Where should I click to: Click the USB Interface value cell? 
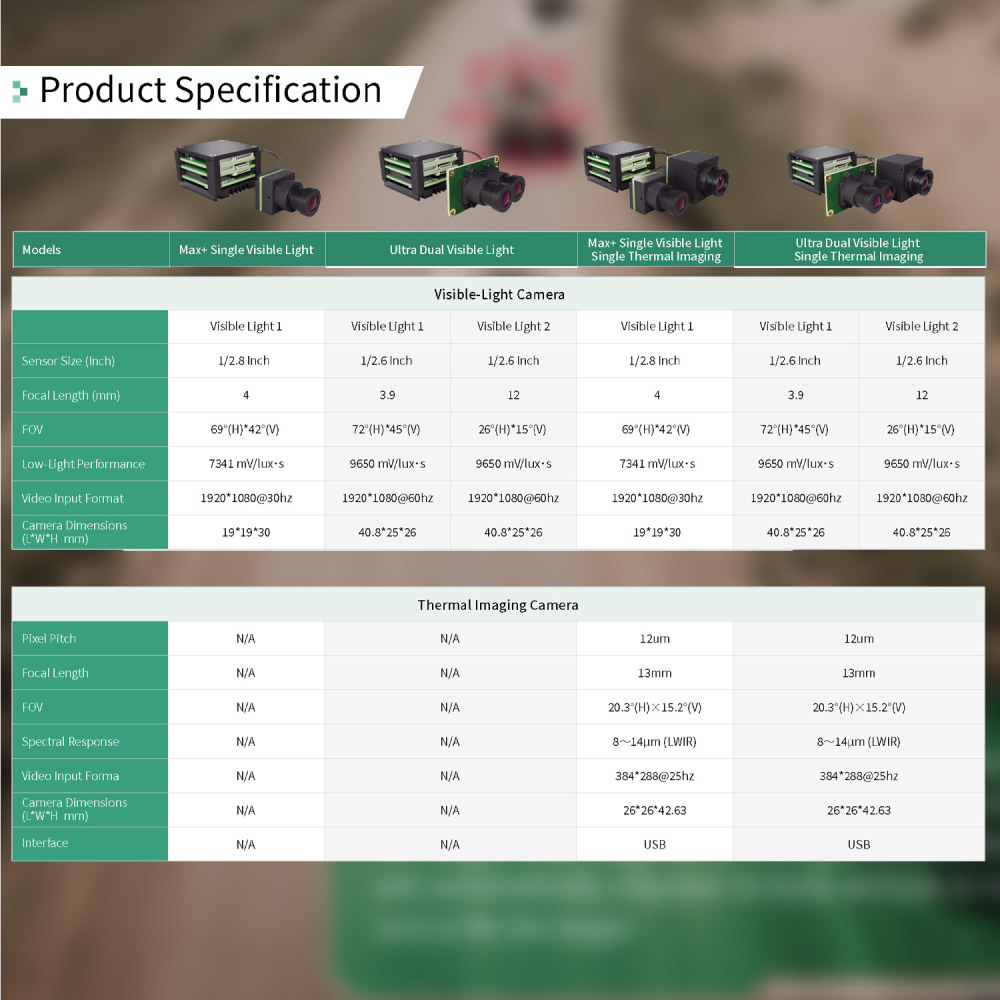[x=656, y=843]
